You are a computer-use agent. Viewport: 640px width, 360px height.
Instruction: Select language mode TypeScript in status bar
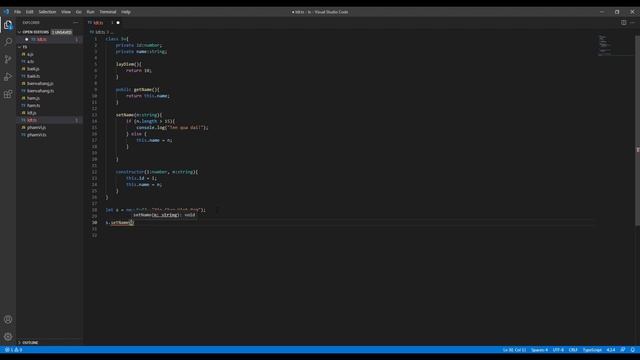click(592, 350)
